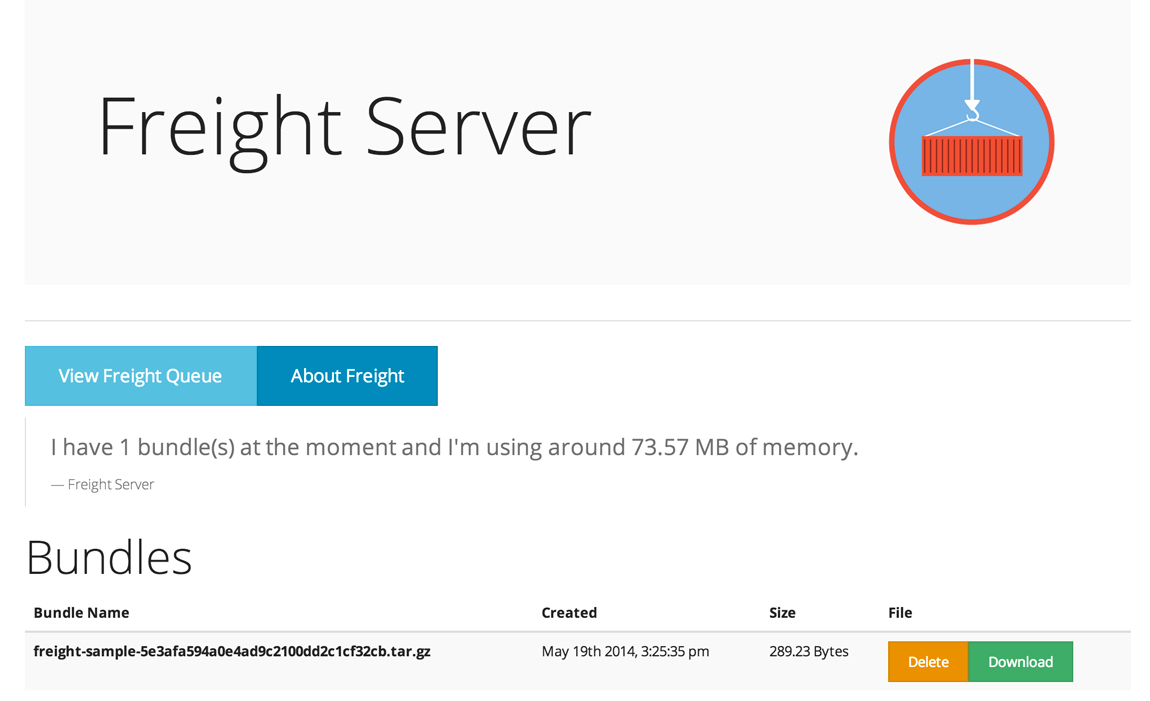Click the Created column header
This screenshot has height=701, width=1150.
click(569, 613)
